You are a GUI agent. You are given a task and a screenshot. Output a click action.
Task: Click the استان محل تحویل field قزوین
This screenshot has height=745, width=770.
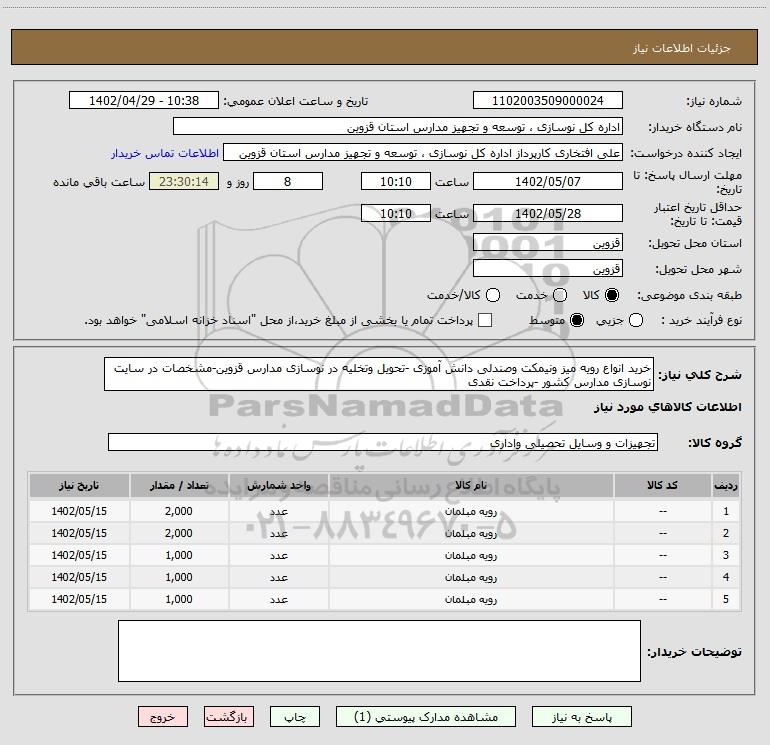(548, 242)
